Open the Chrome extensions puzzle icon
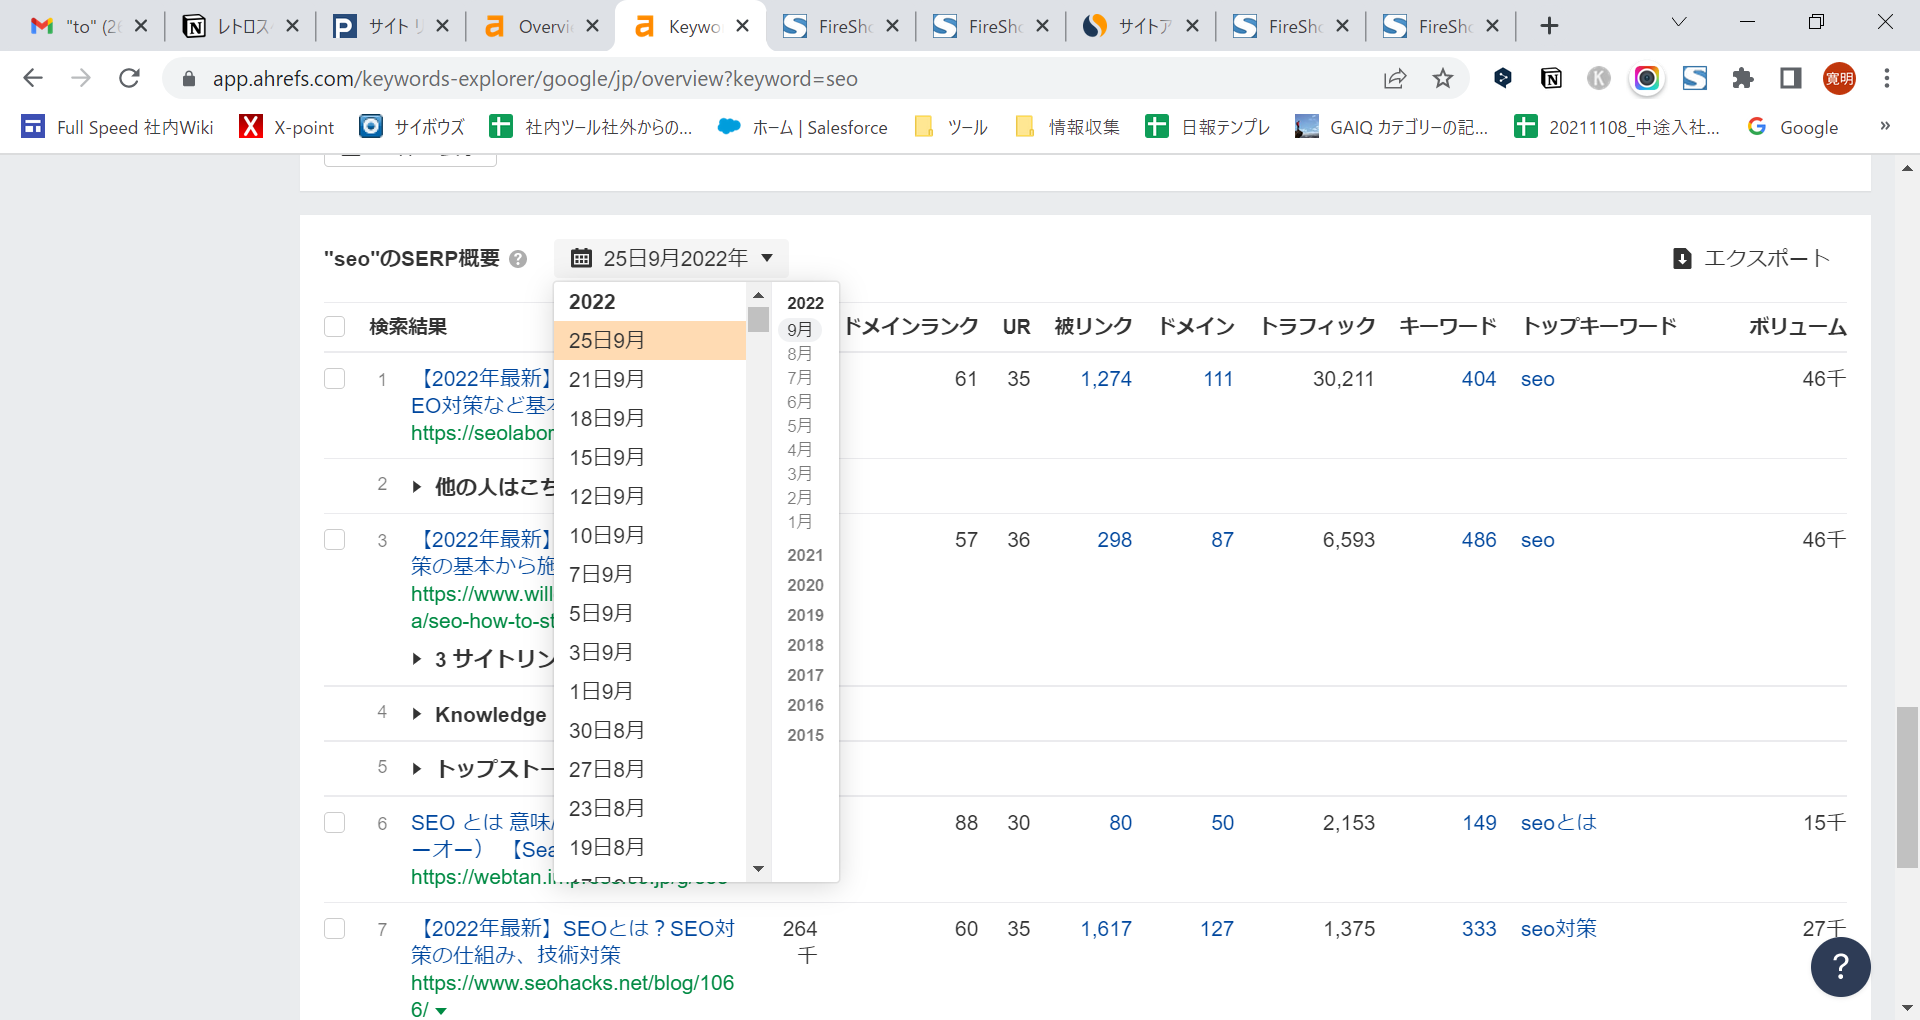Viewport: 1920px width, 1020px height. pos(1742,78)
